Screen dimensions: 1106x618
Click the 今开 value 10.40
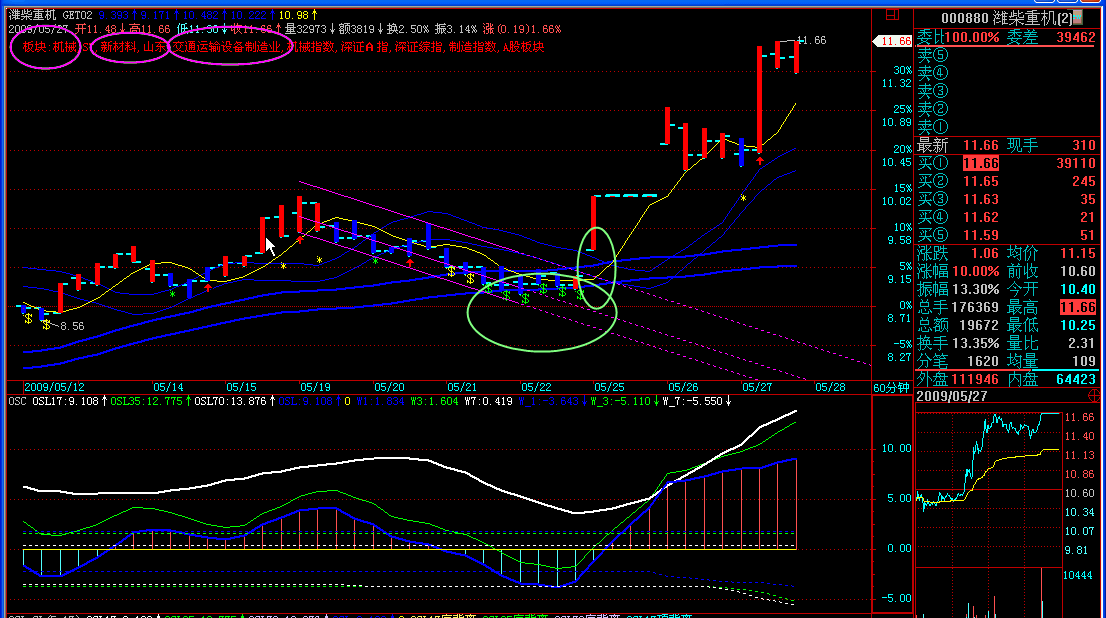tap(1078, 289)
